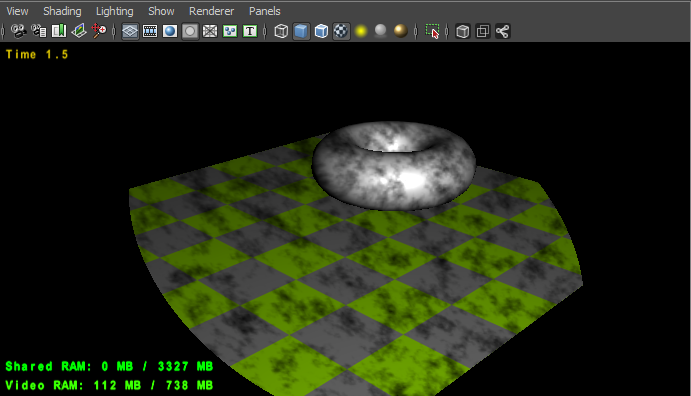Open the Shading dropdown menu
Screen dimensions: 691x396
coord(62,11)
